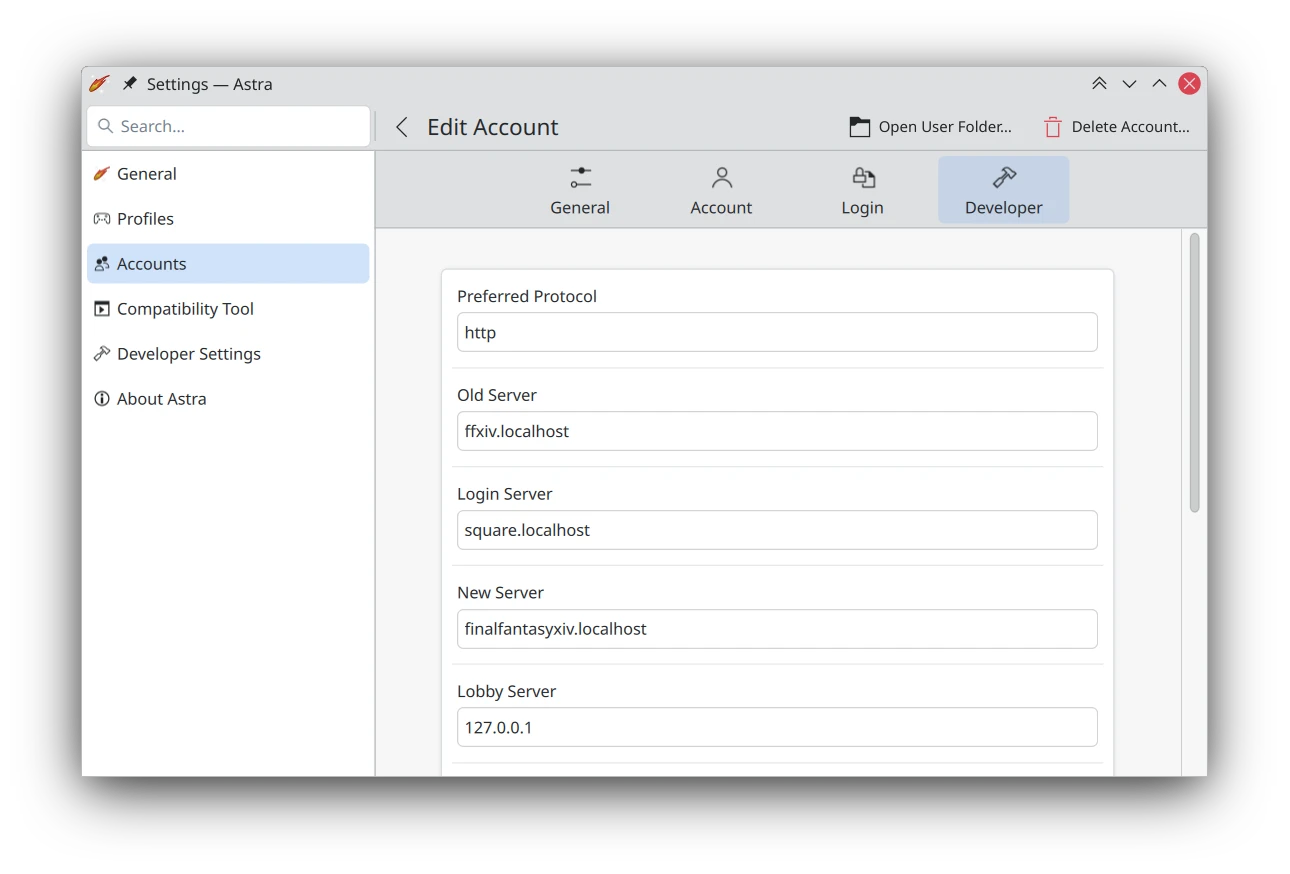Click the back arrow beside Edit Account

point(402,127)
